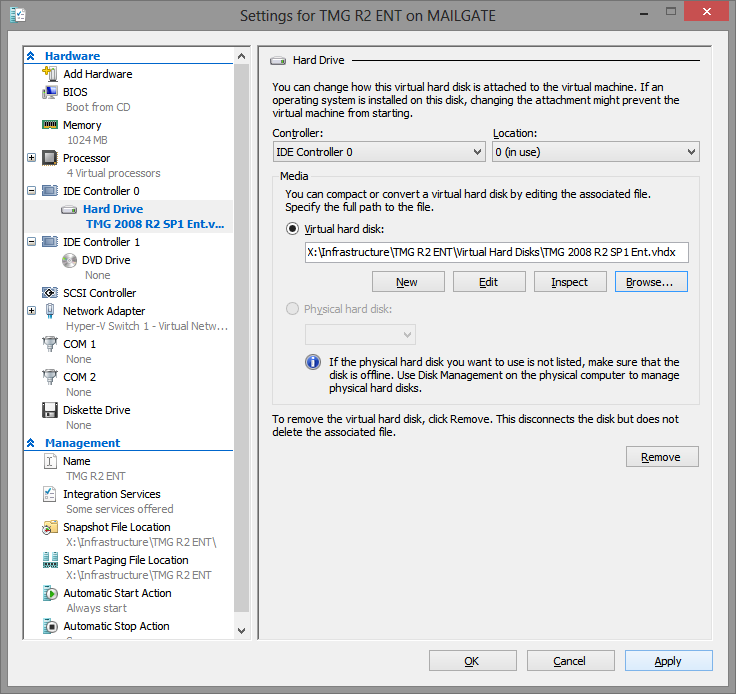The width and height of the screenshot is (736, 694).
Task: Click the virtual hard disk path field
Action: [x=496, y=253]
